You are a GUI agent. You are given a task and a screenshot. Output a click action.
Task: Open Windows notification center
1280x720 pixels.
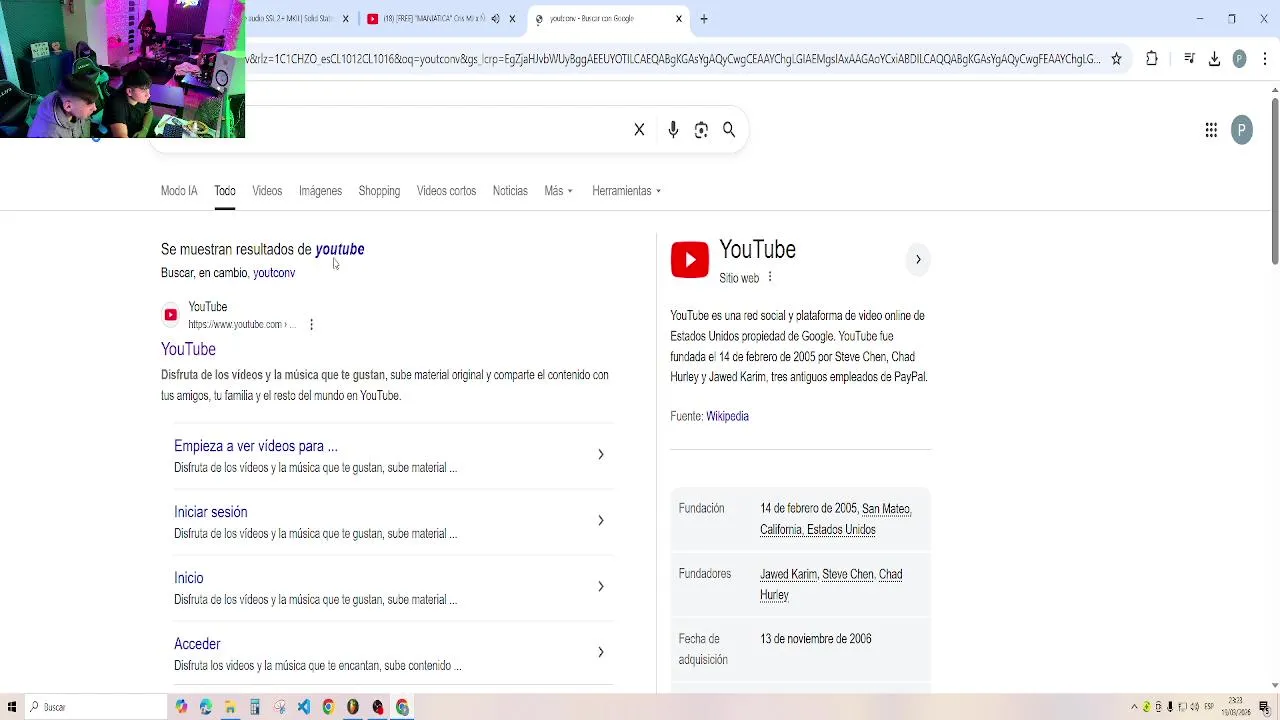point(1264,707)
